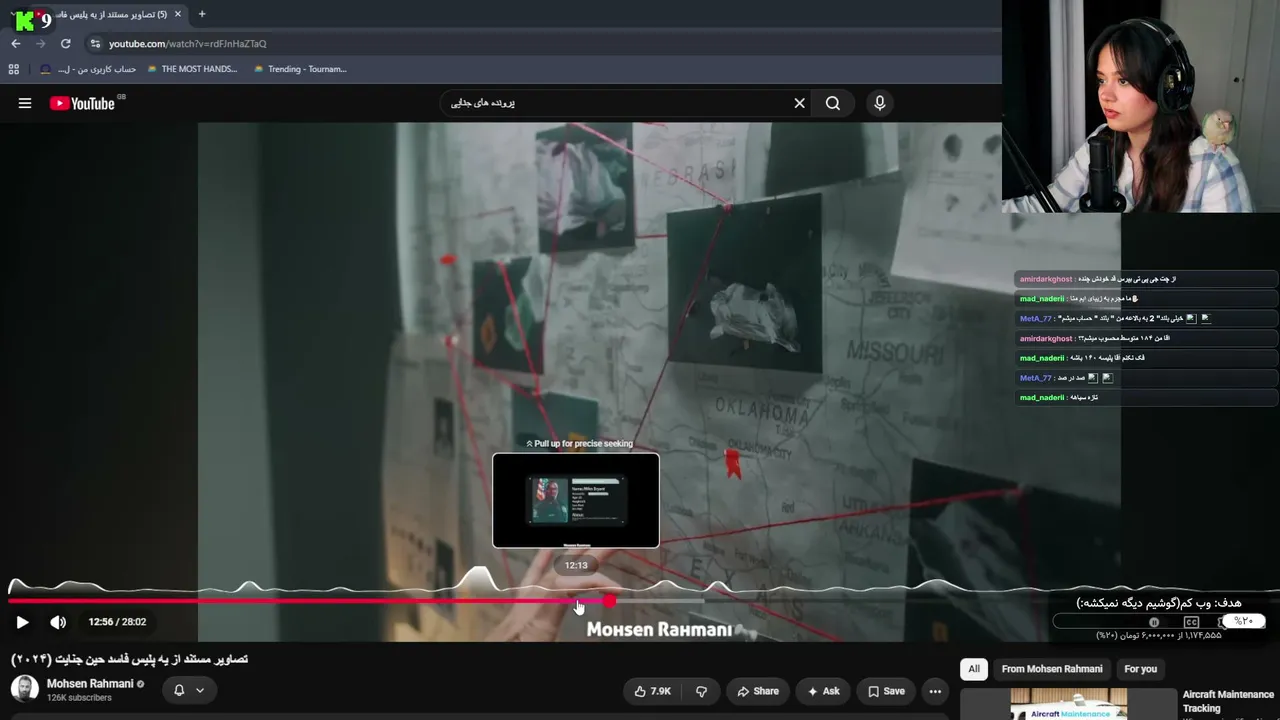Open a new browser tab
Viewport: 1280px width, 720px height.
tap(202, 14)
